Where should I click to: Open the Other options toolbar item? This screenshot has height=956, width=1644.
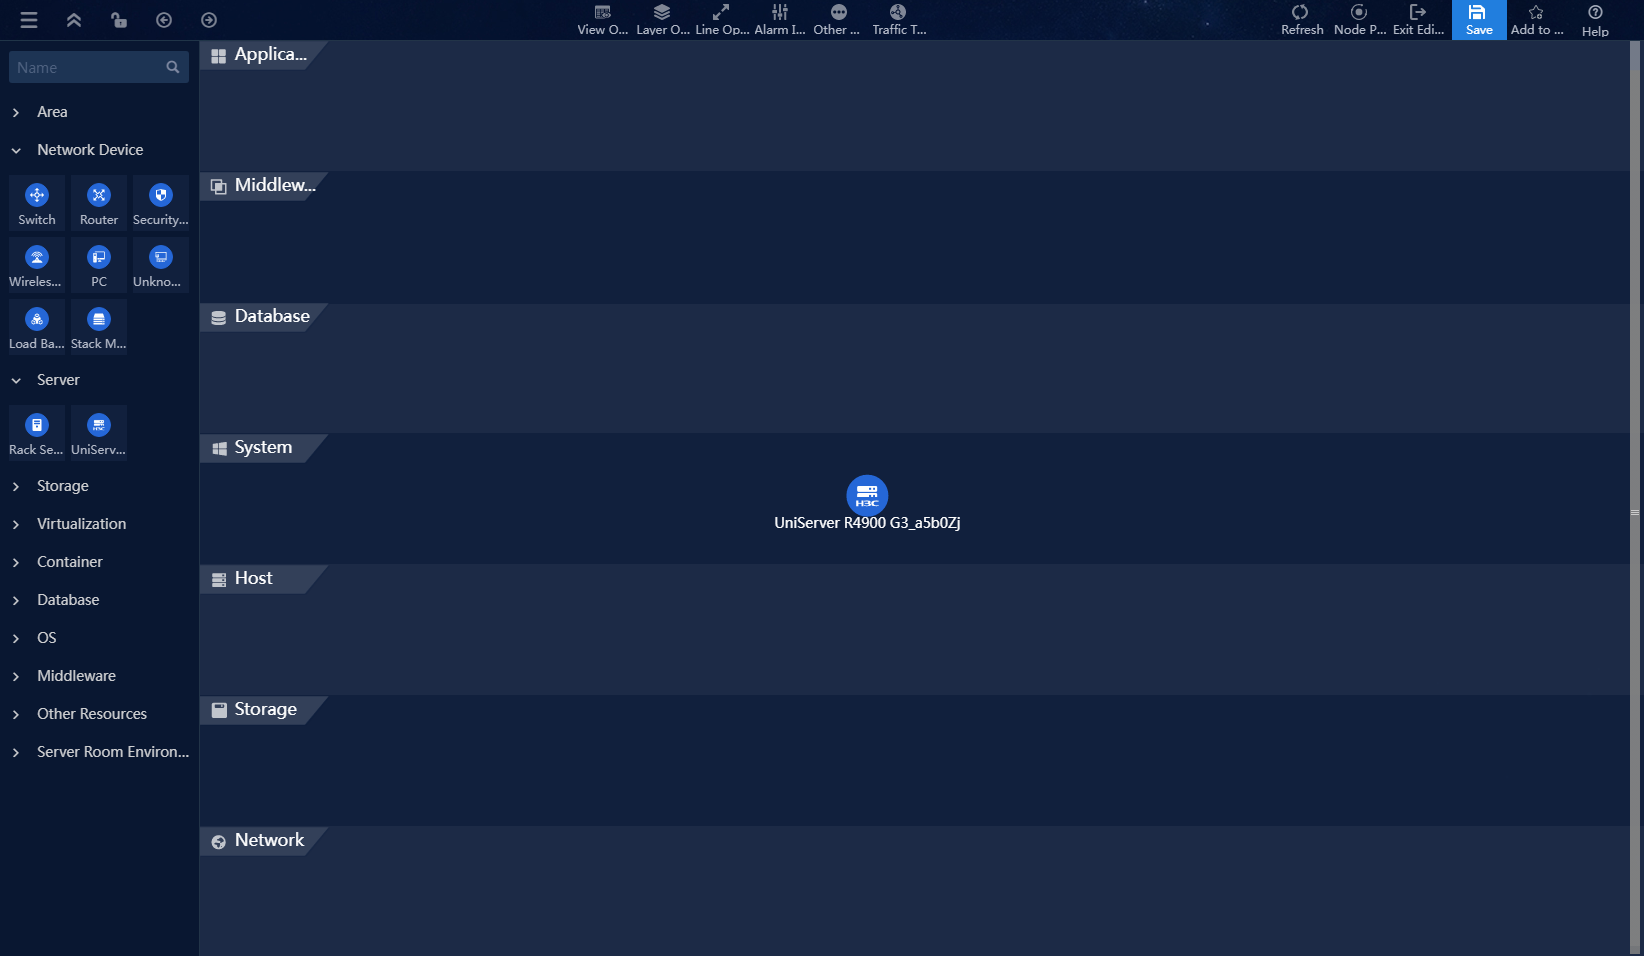(x=838, y=20)
